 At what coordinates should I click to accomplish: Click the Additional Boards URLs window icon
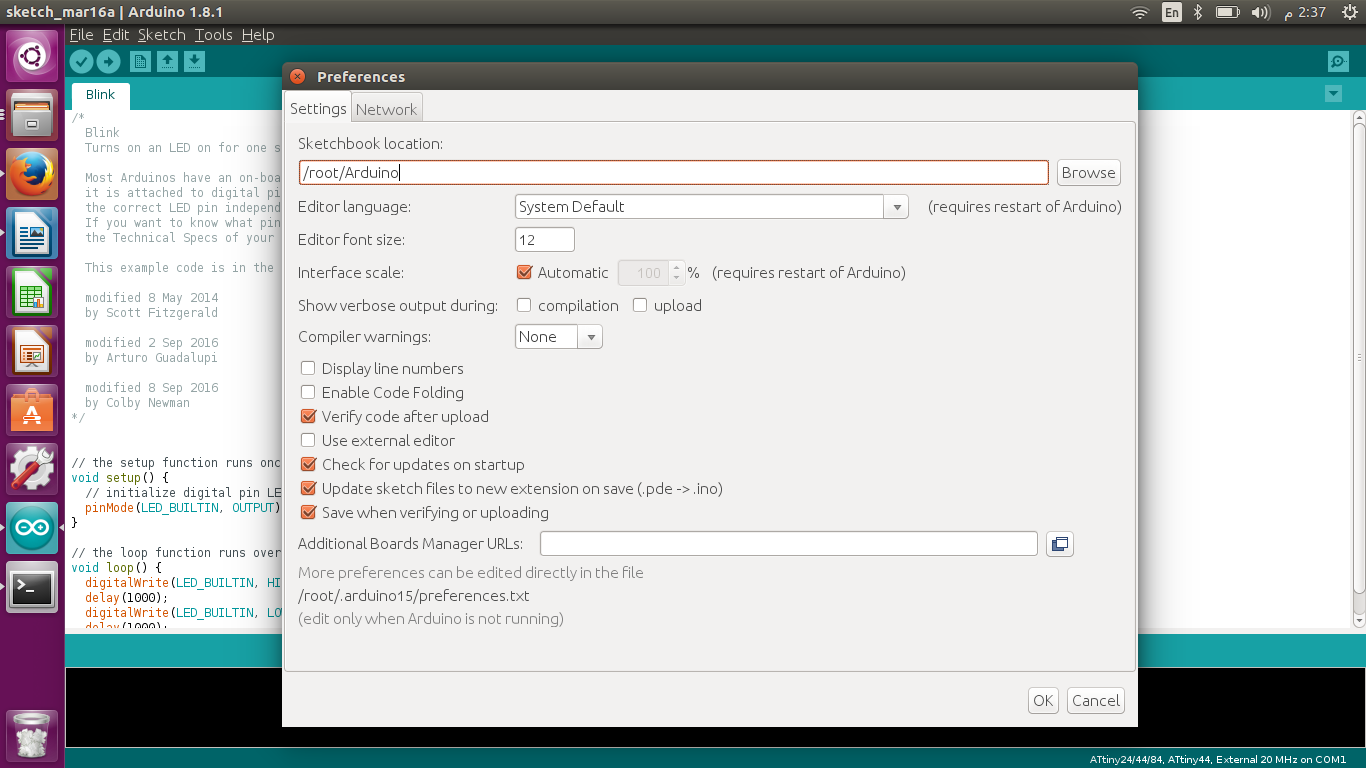[1060, 544]
